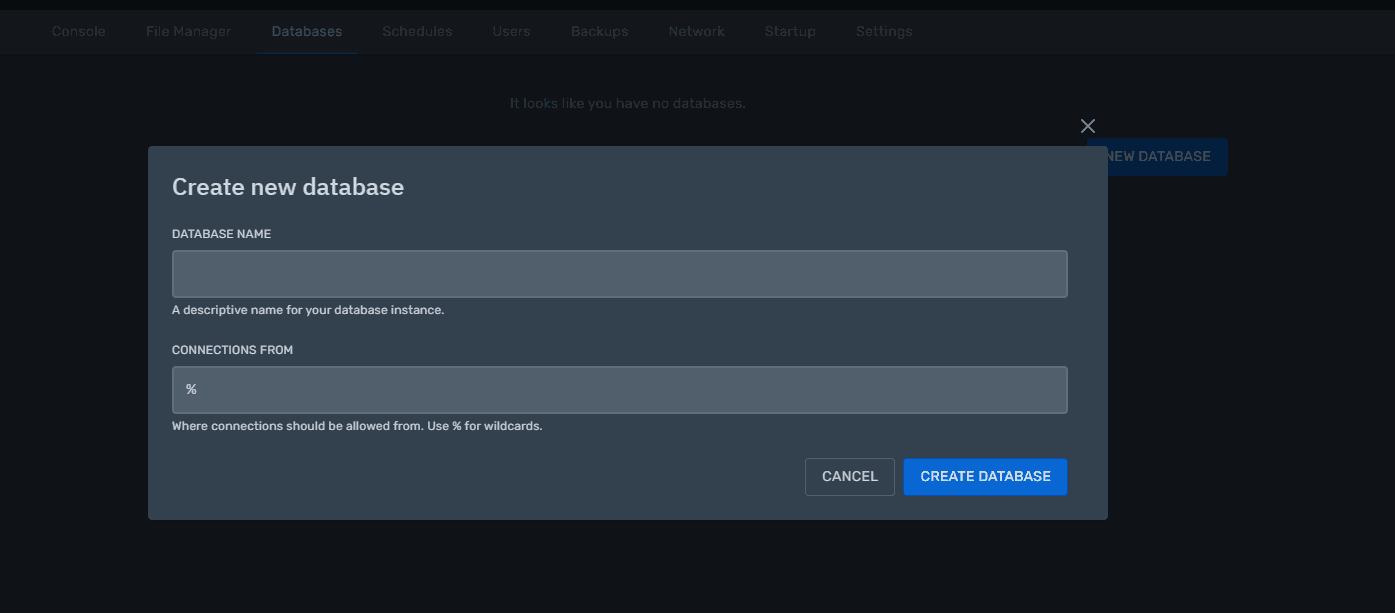Switch to the File Manager tab
The width and height of the screenshot is (1395, 613).
188,31
